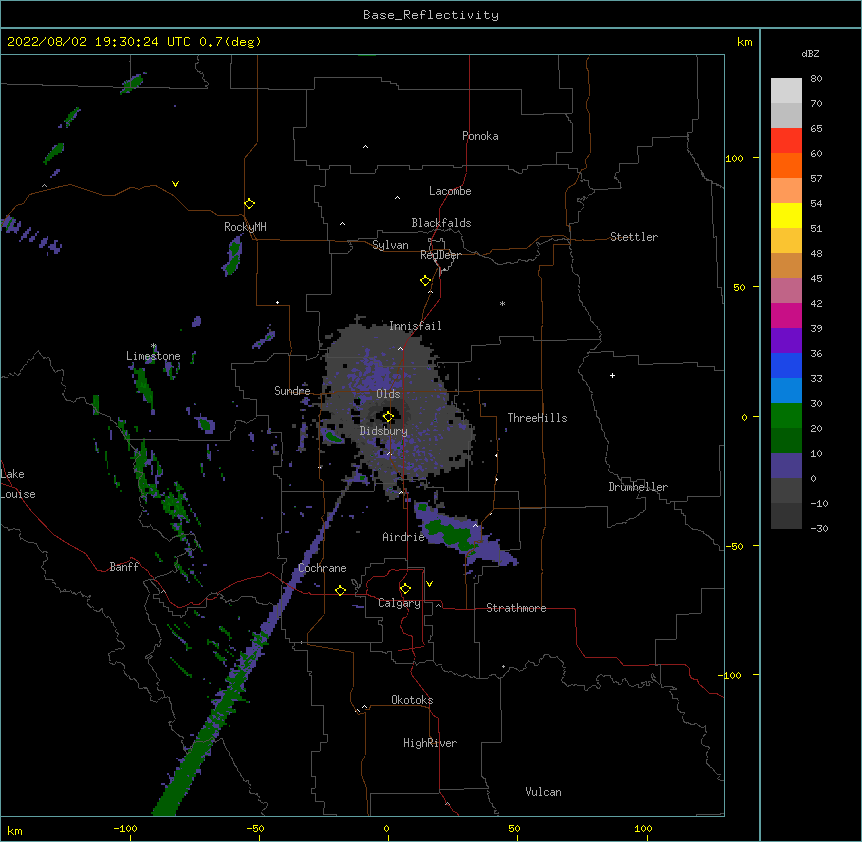Screen dimensions: 862x842
Task: Click the Banff label
Action: point(124,567)
